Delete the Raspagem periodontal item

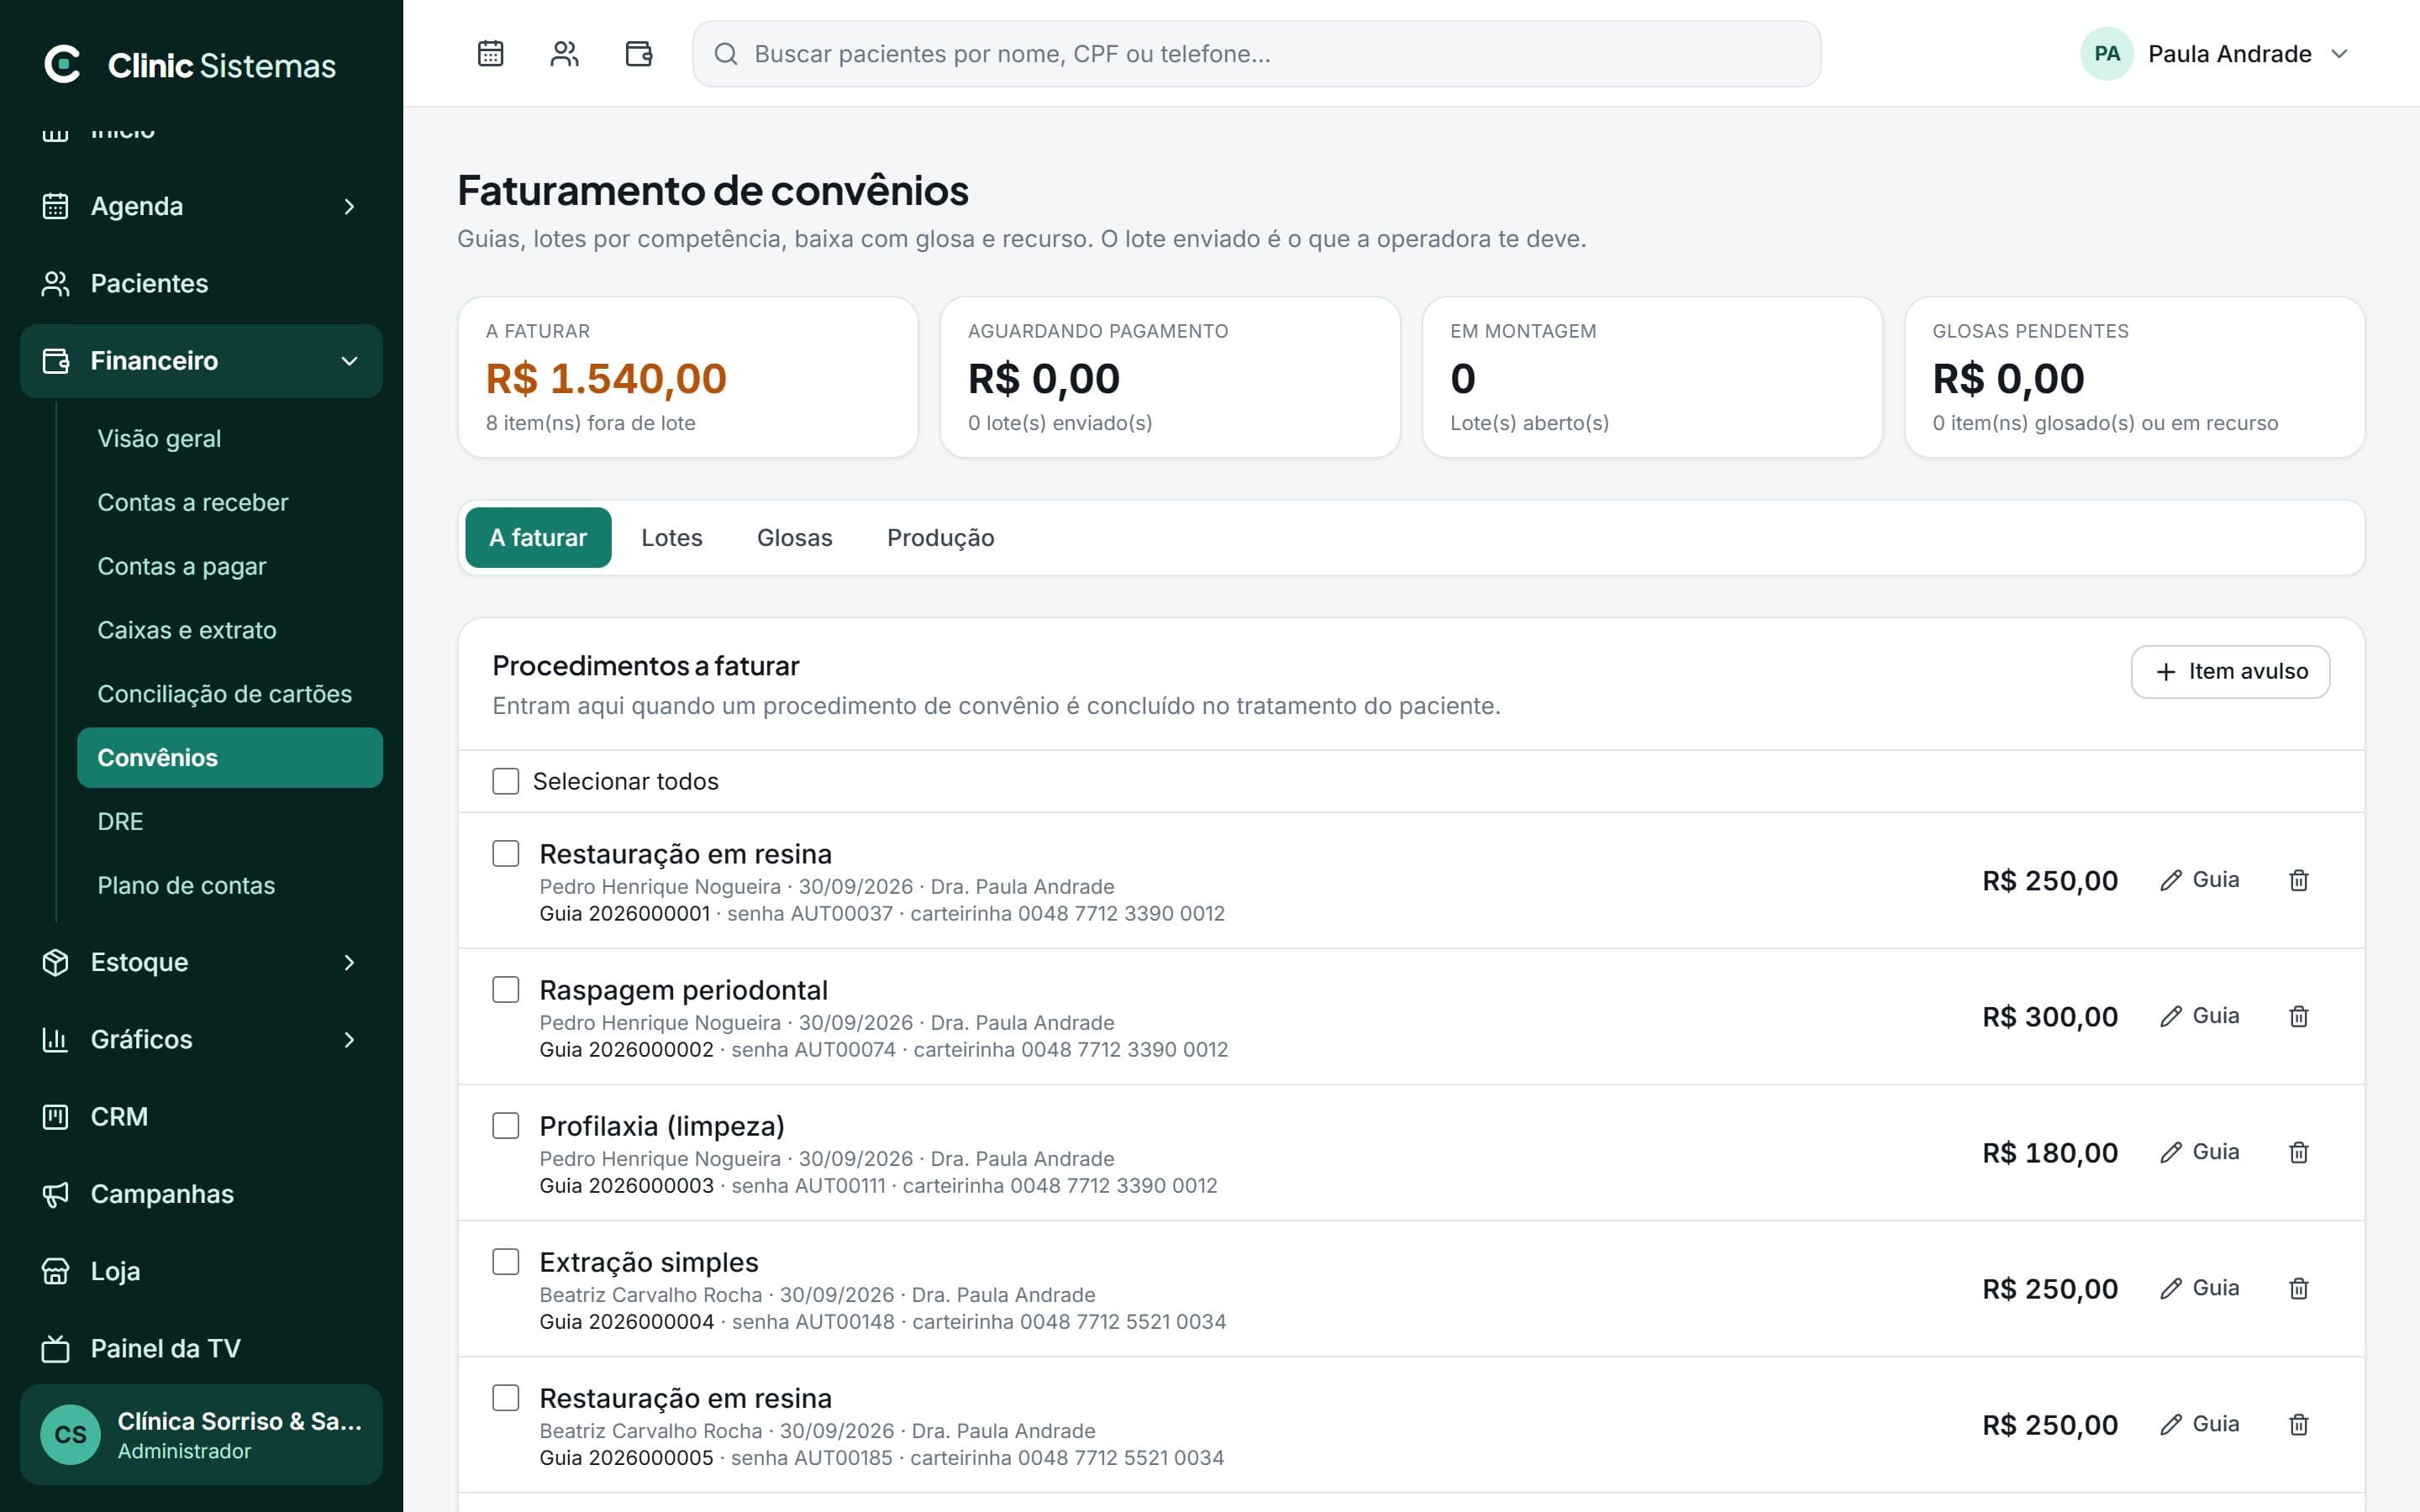coord(2299,1016)
